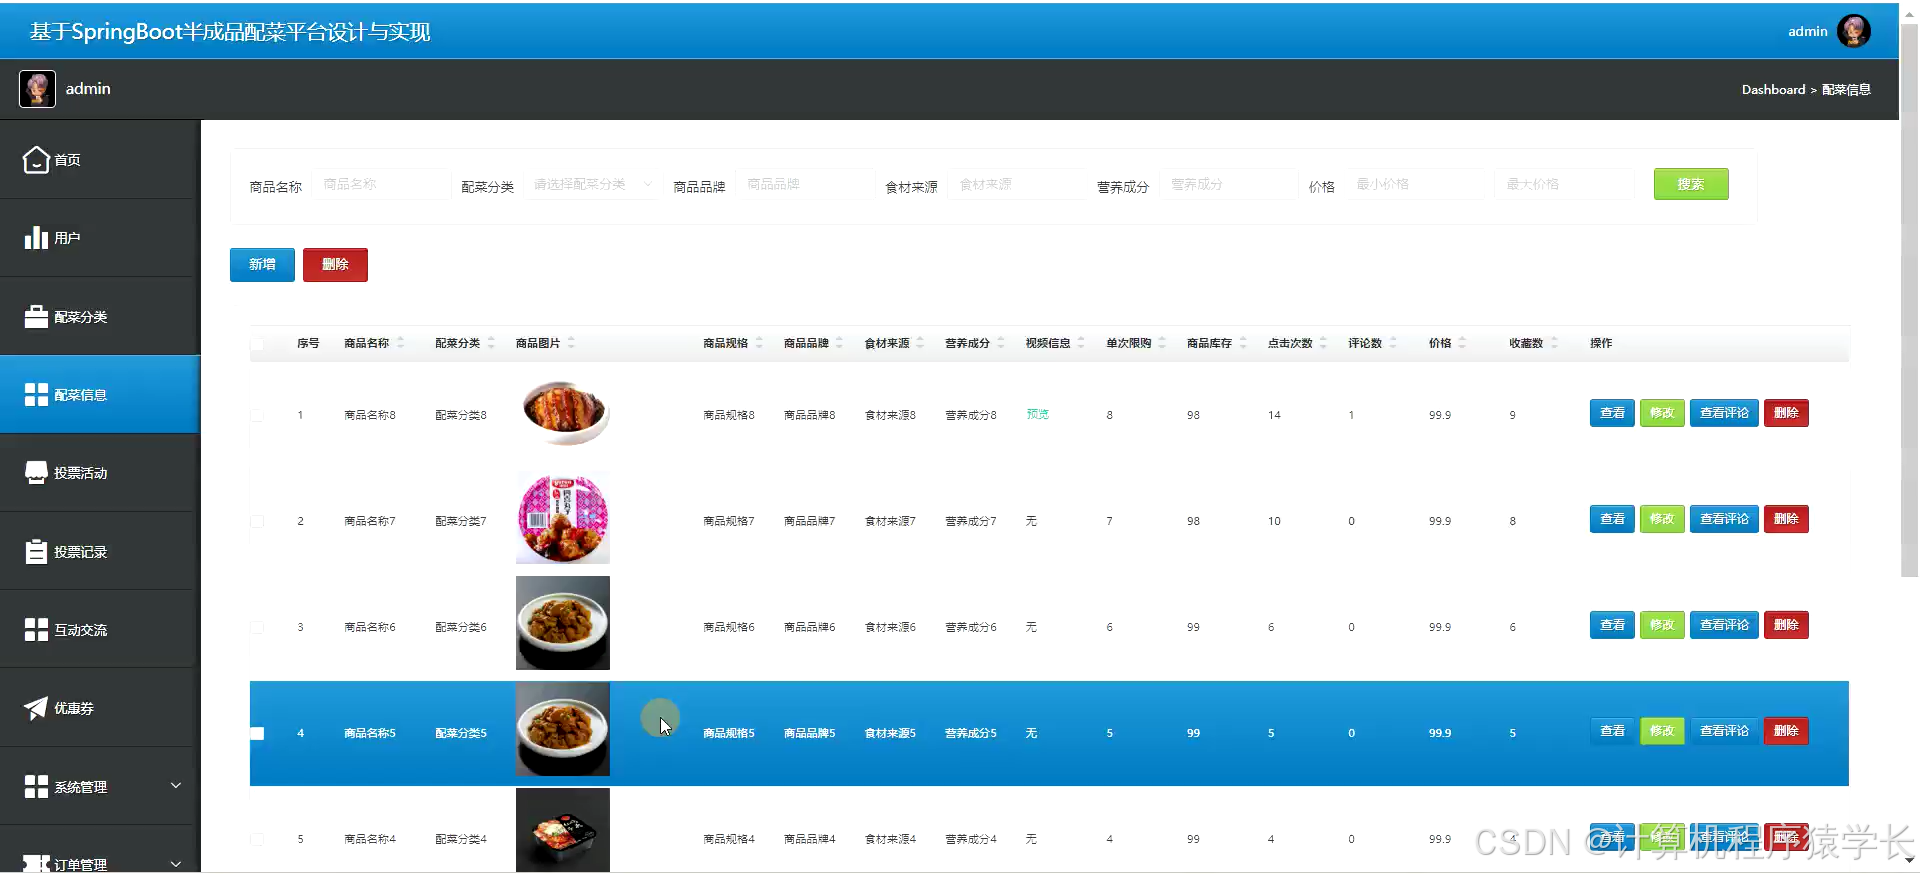Click 删除 for 商品名称5 row
The height and width of the screenshot is (874, 1920).
tap(1786, 731)
